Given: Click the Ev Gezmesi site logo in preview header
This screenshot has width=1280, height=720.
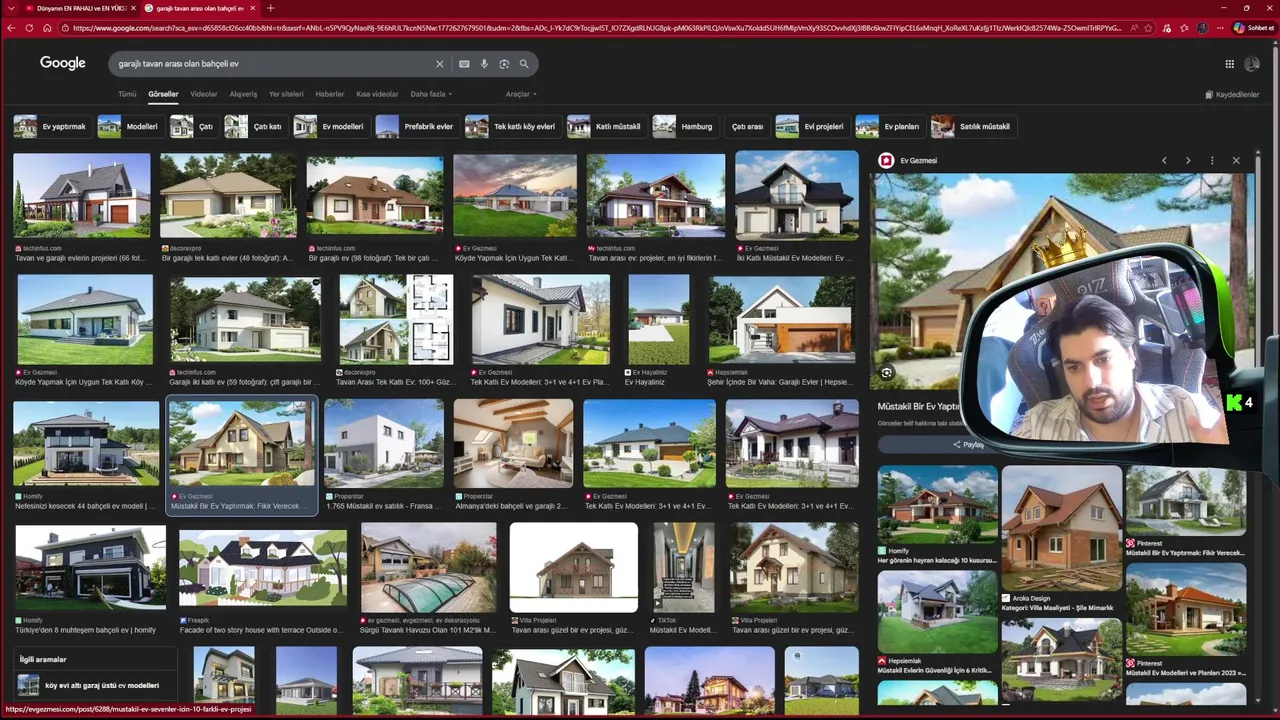Looking at the screenshot, I should 885,160.
